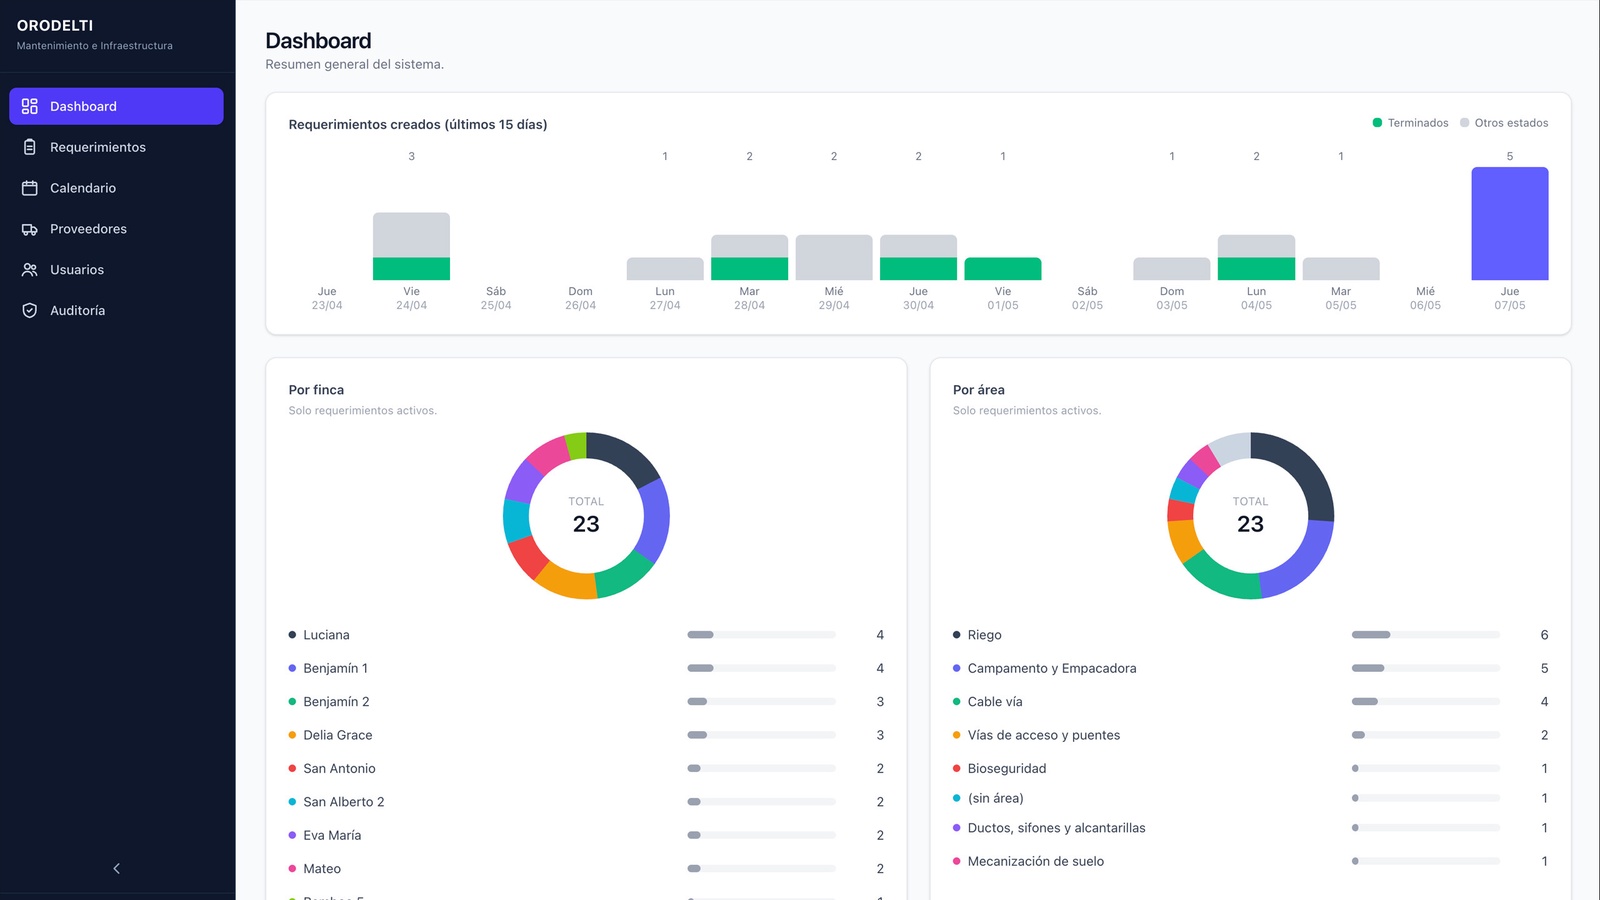The height and width of the screenshot is (900, 1600).
Task: Click the Calendario calendar icon
Action: pyautogui.click(x=30, y=188)
